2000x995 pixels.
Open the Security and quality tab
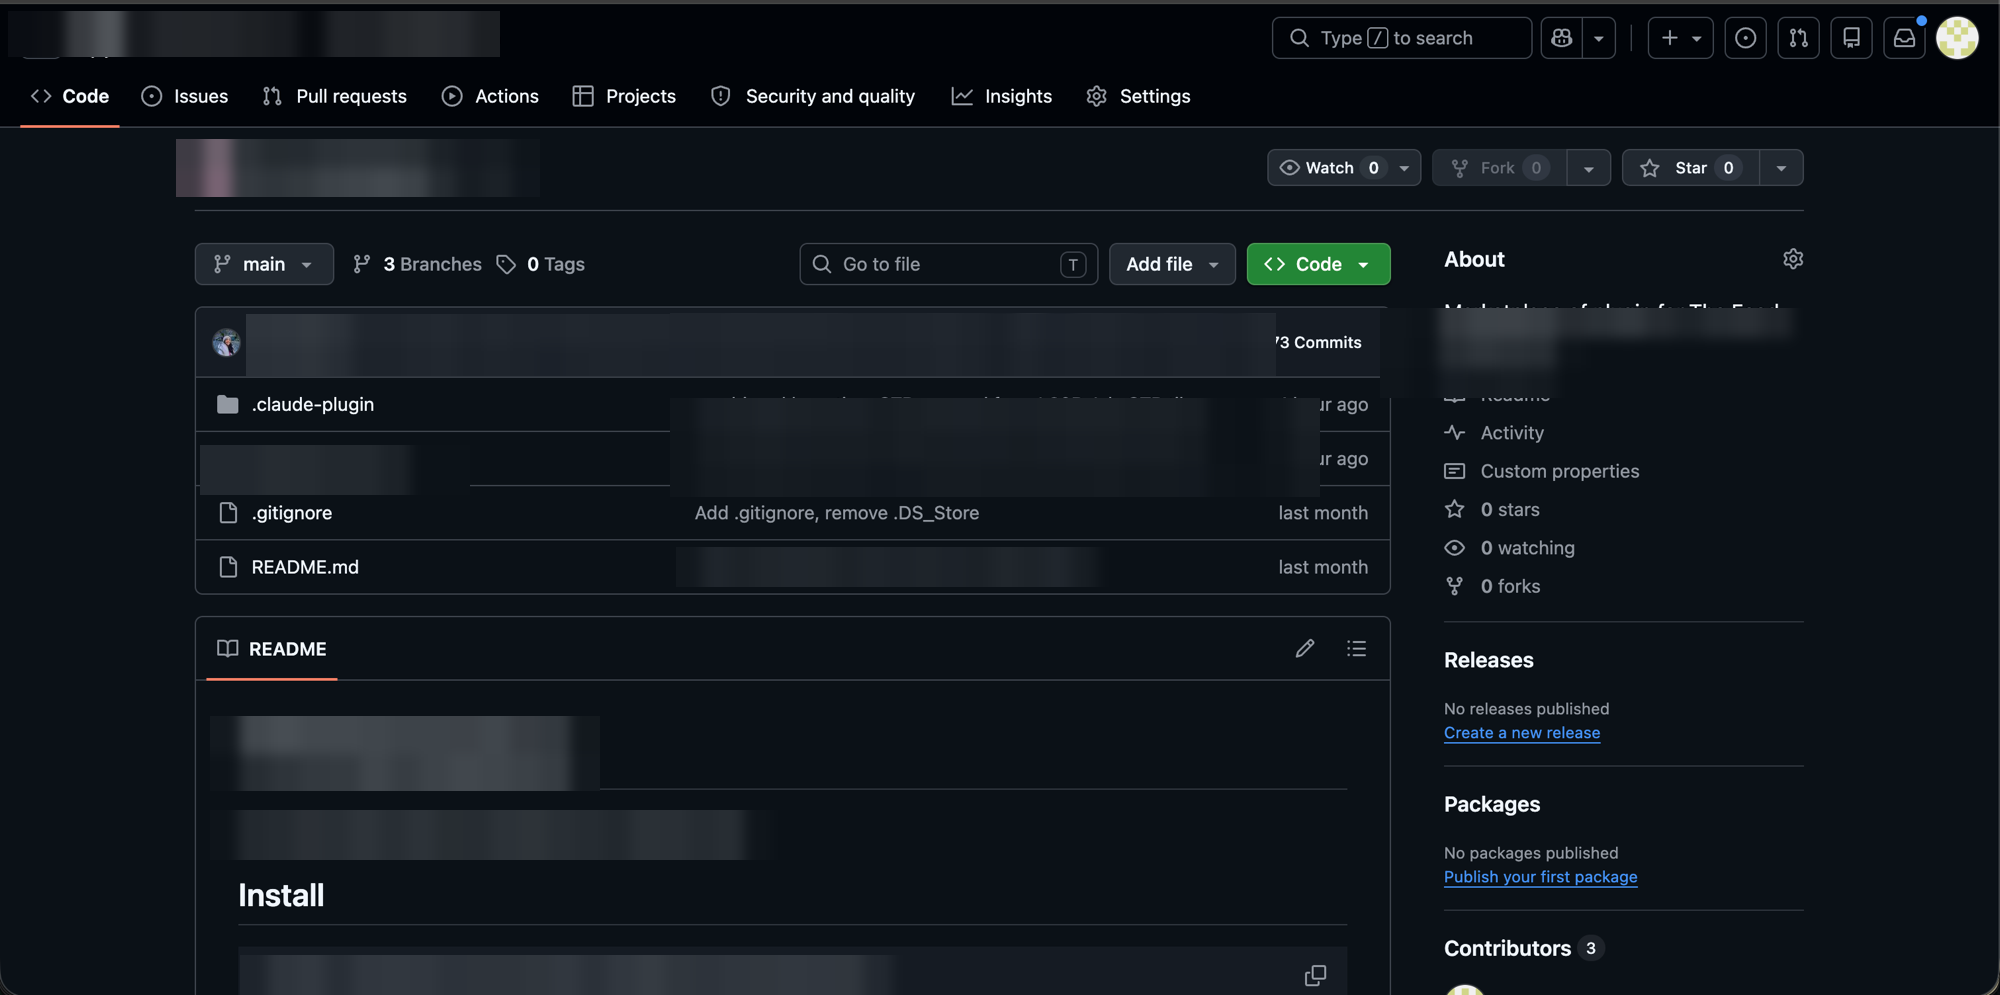click(x=812, y=96)
